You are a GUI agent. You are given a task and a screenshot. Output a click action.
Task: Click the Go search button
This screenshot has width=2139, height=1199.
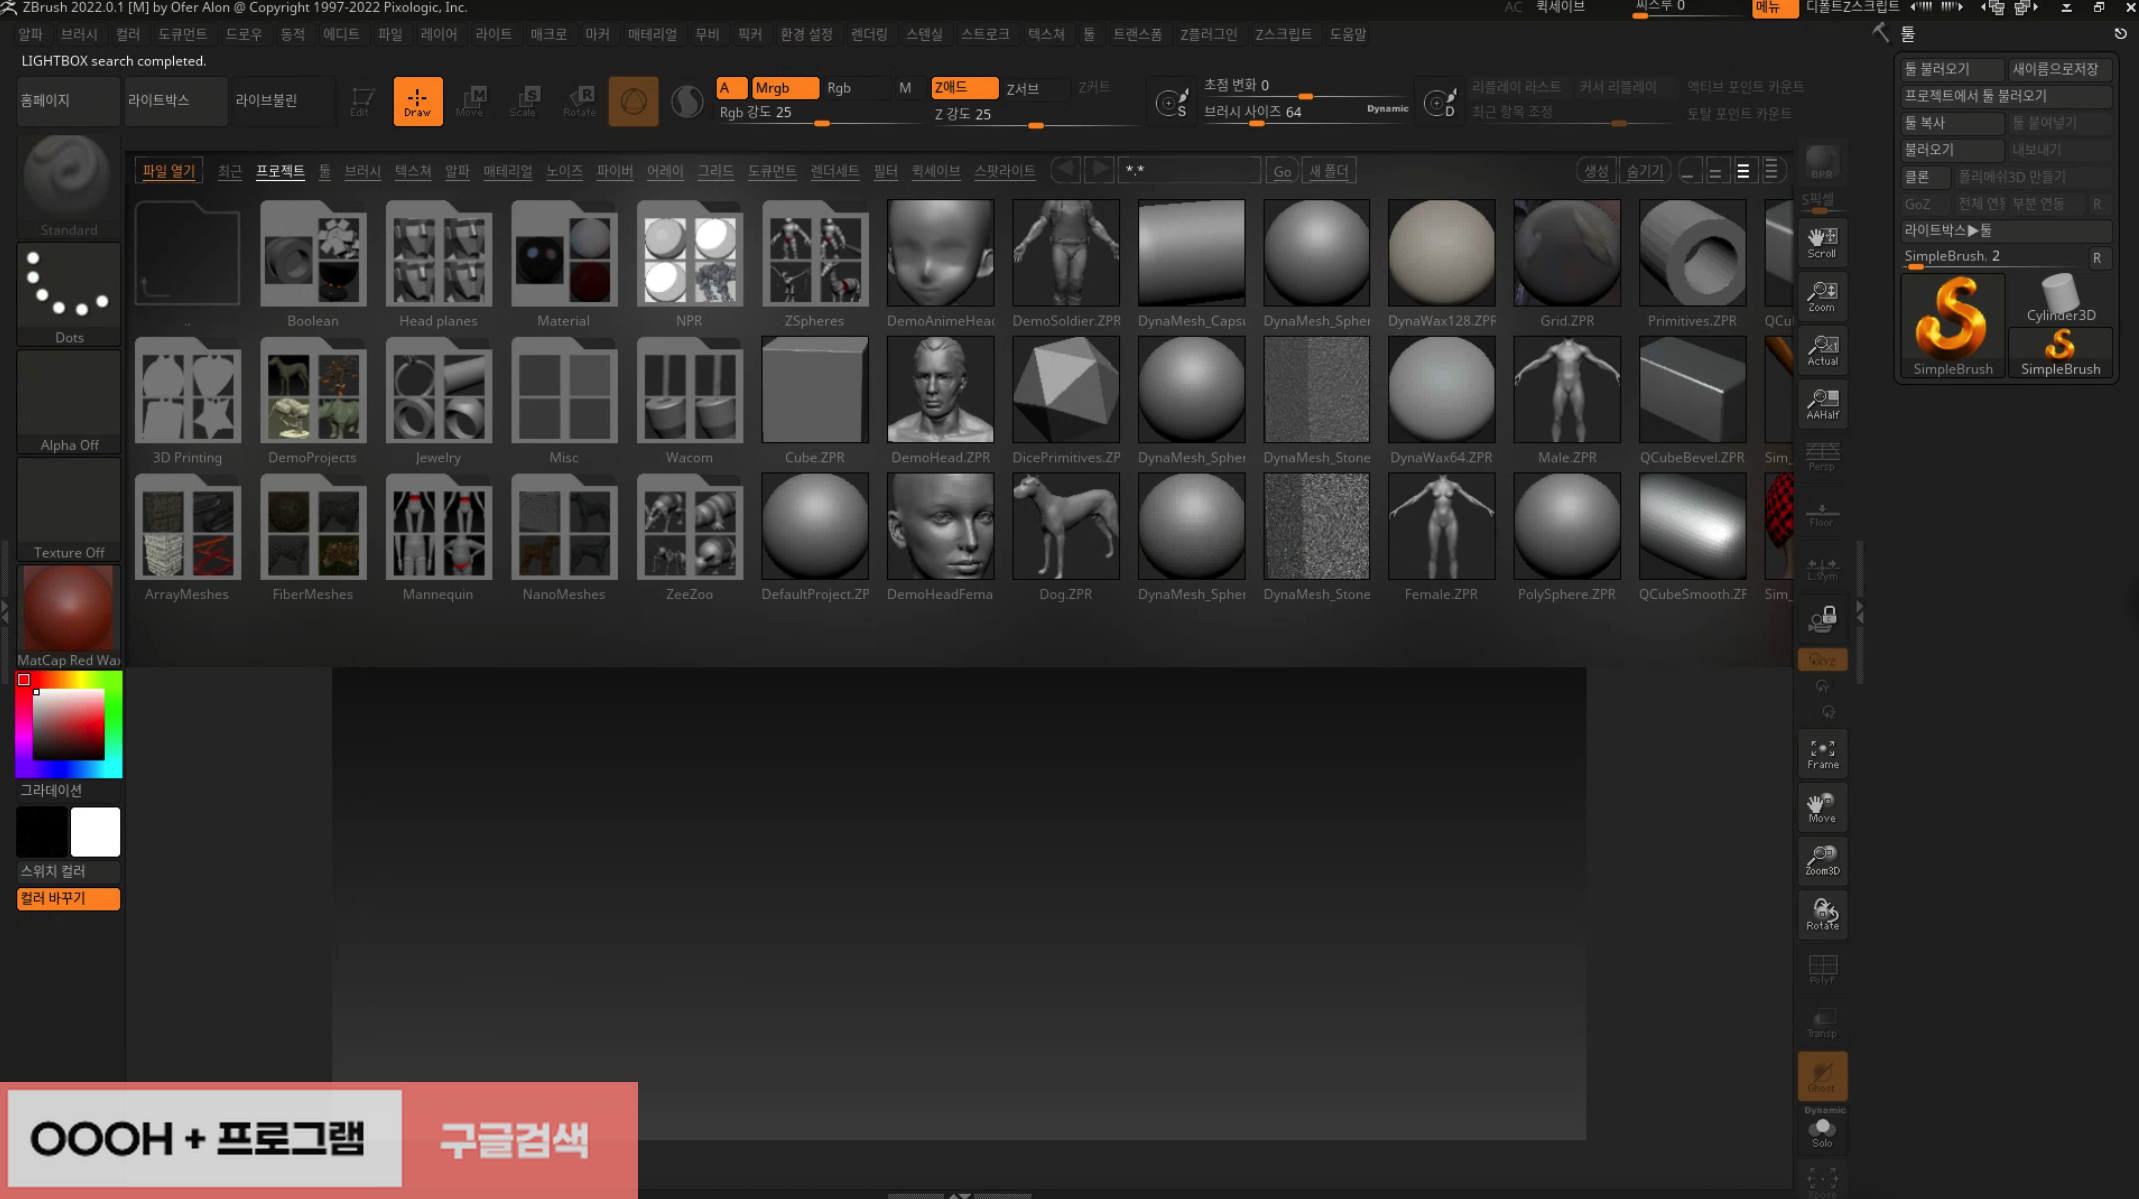click(x=1281, y=171)
